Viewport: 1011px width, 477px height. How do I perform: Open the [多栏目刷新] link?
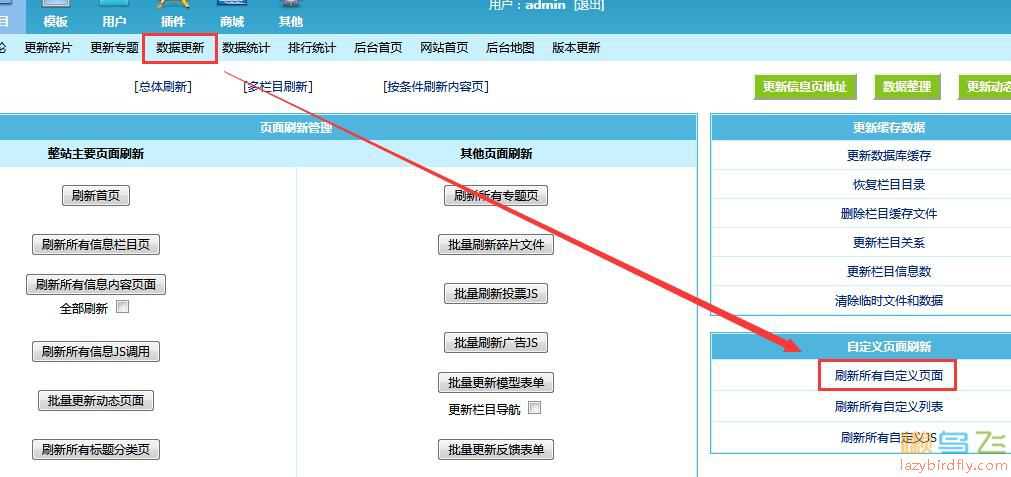point(278,87)
